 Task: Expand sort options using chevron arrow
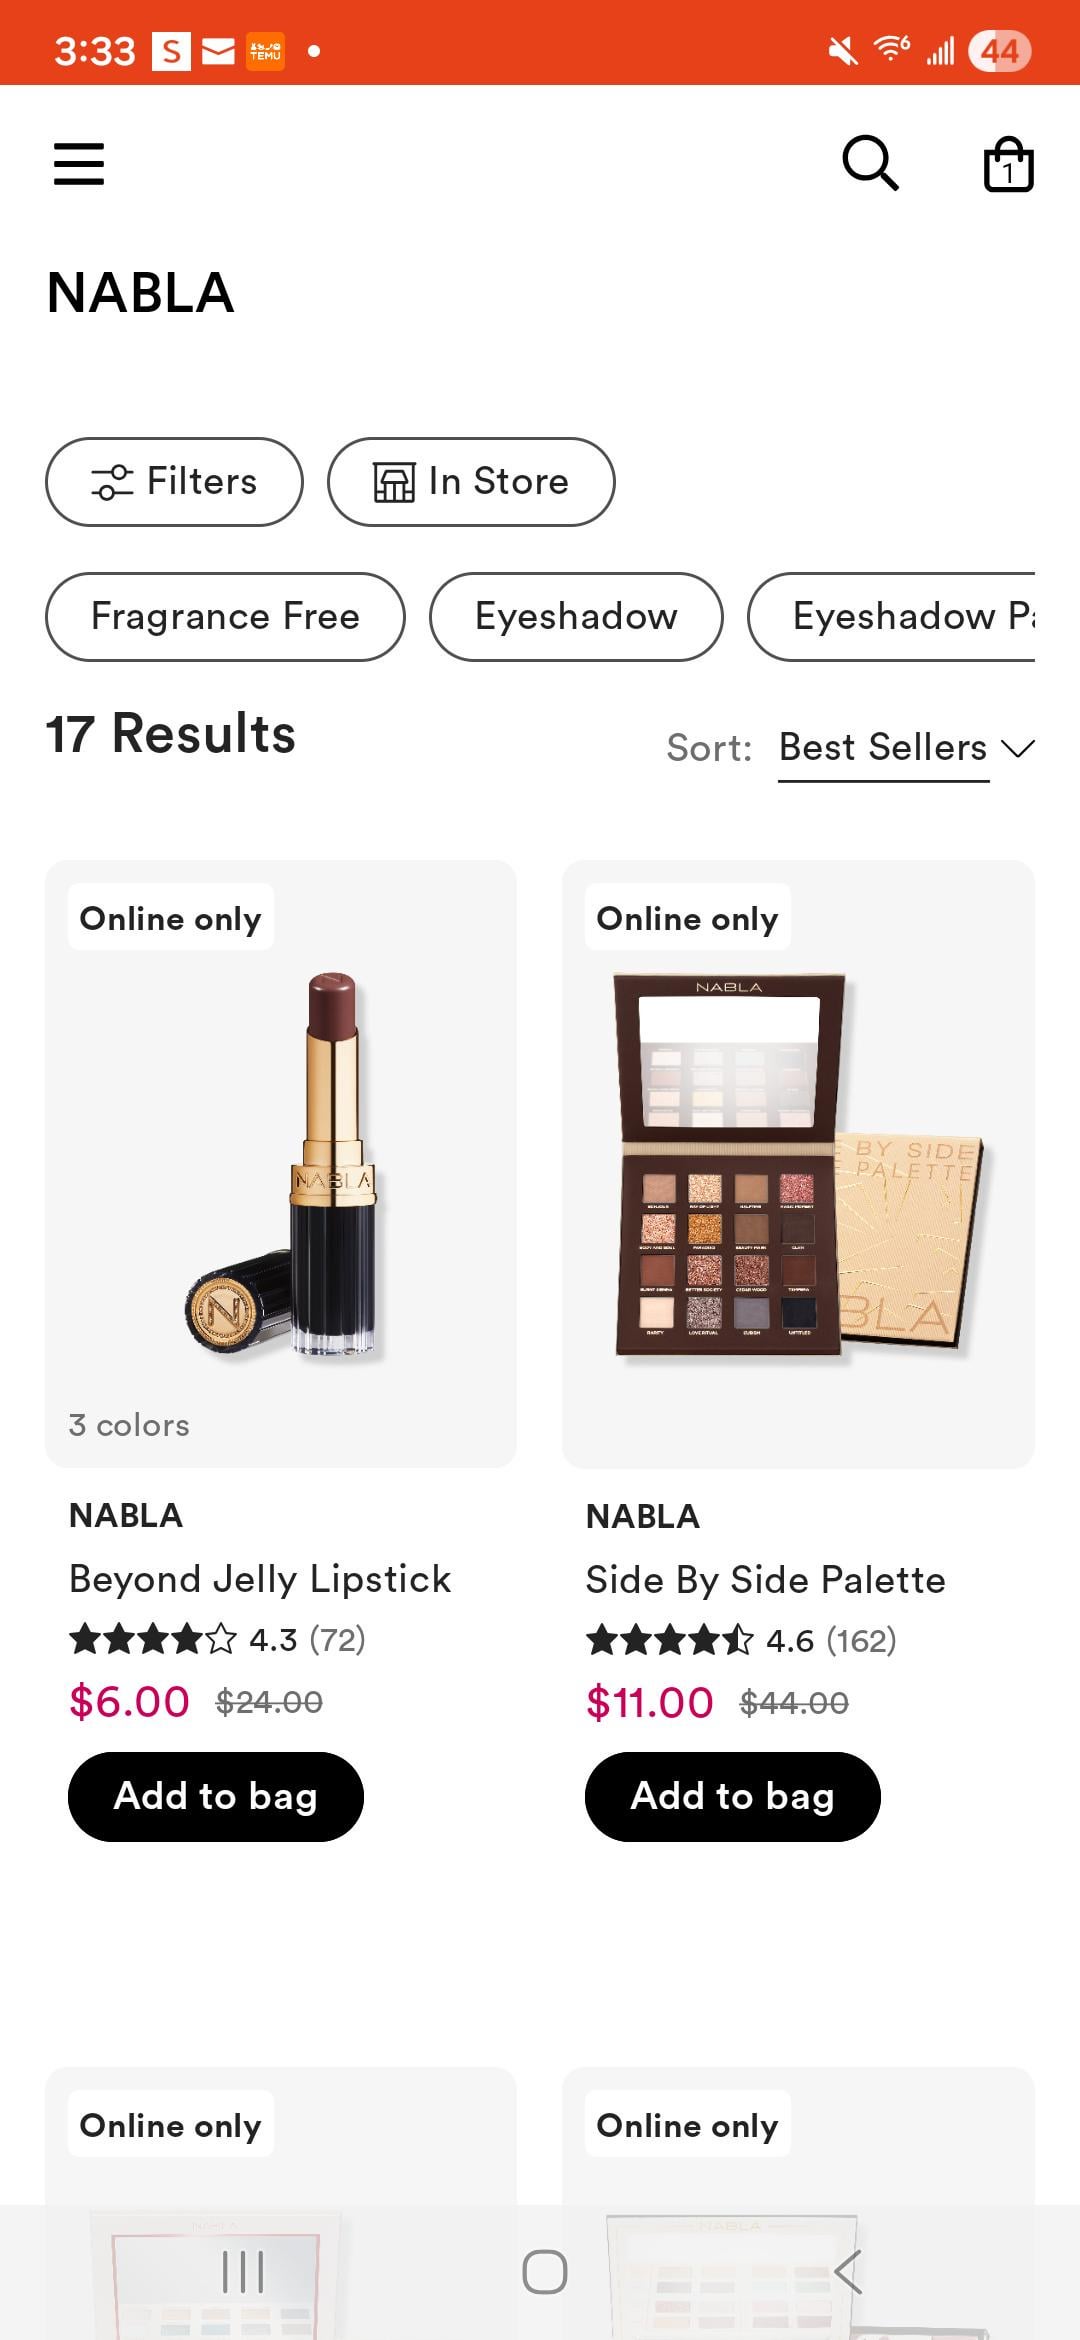click(x=1018, y=749)
